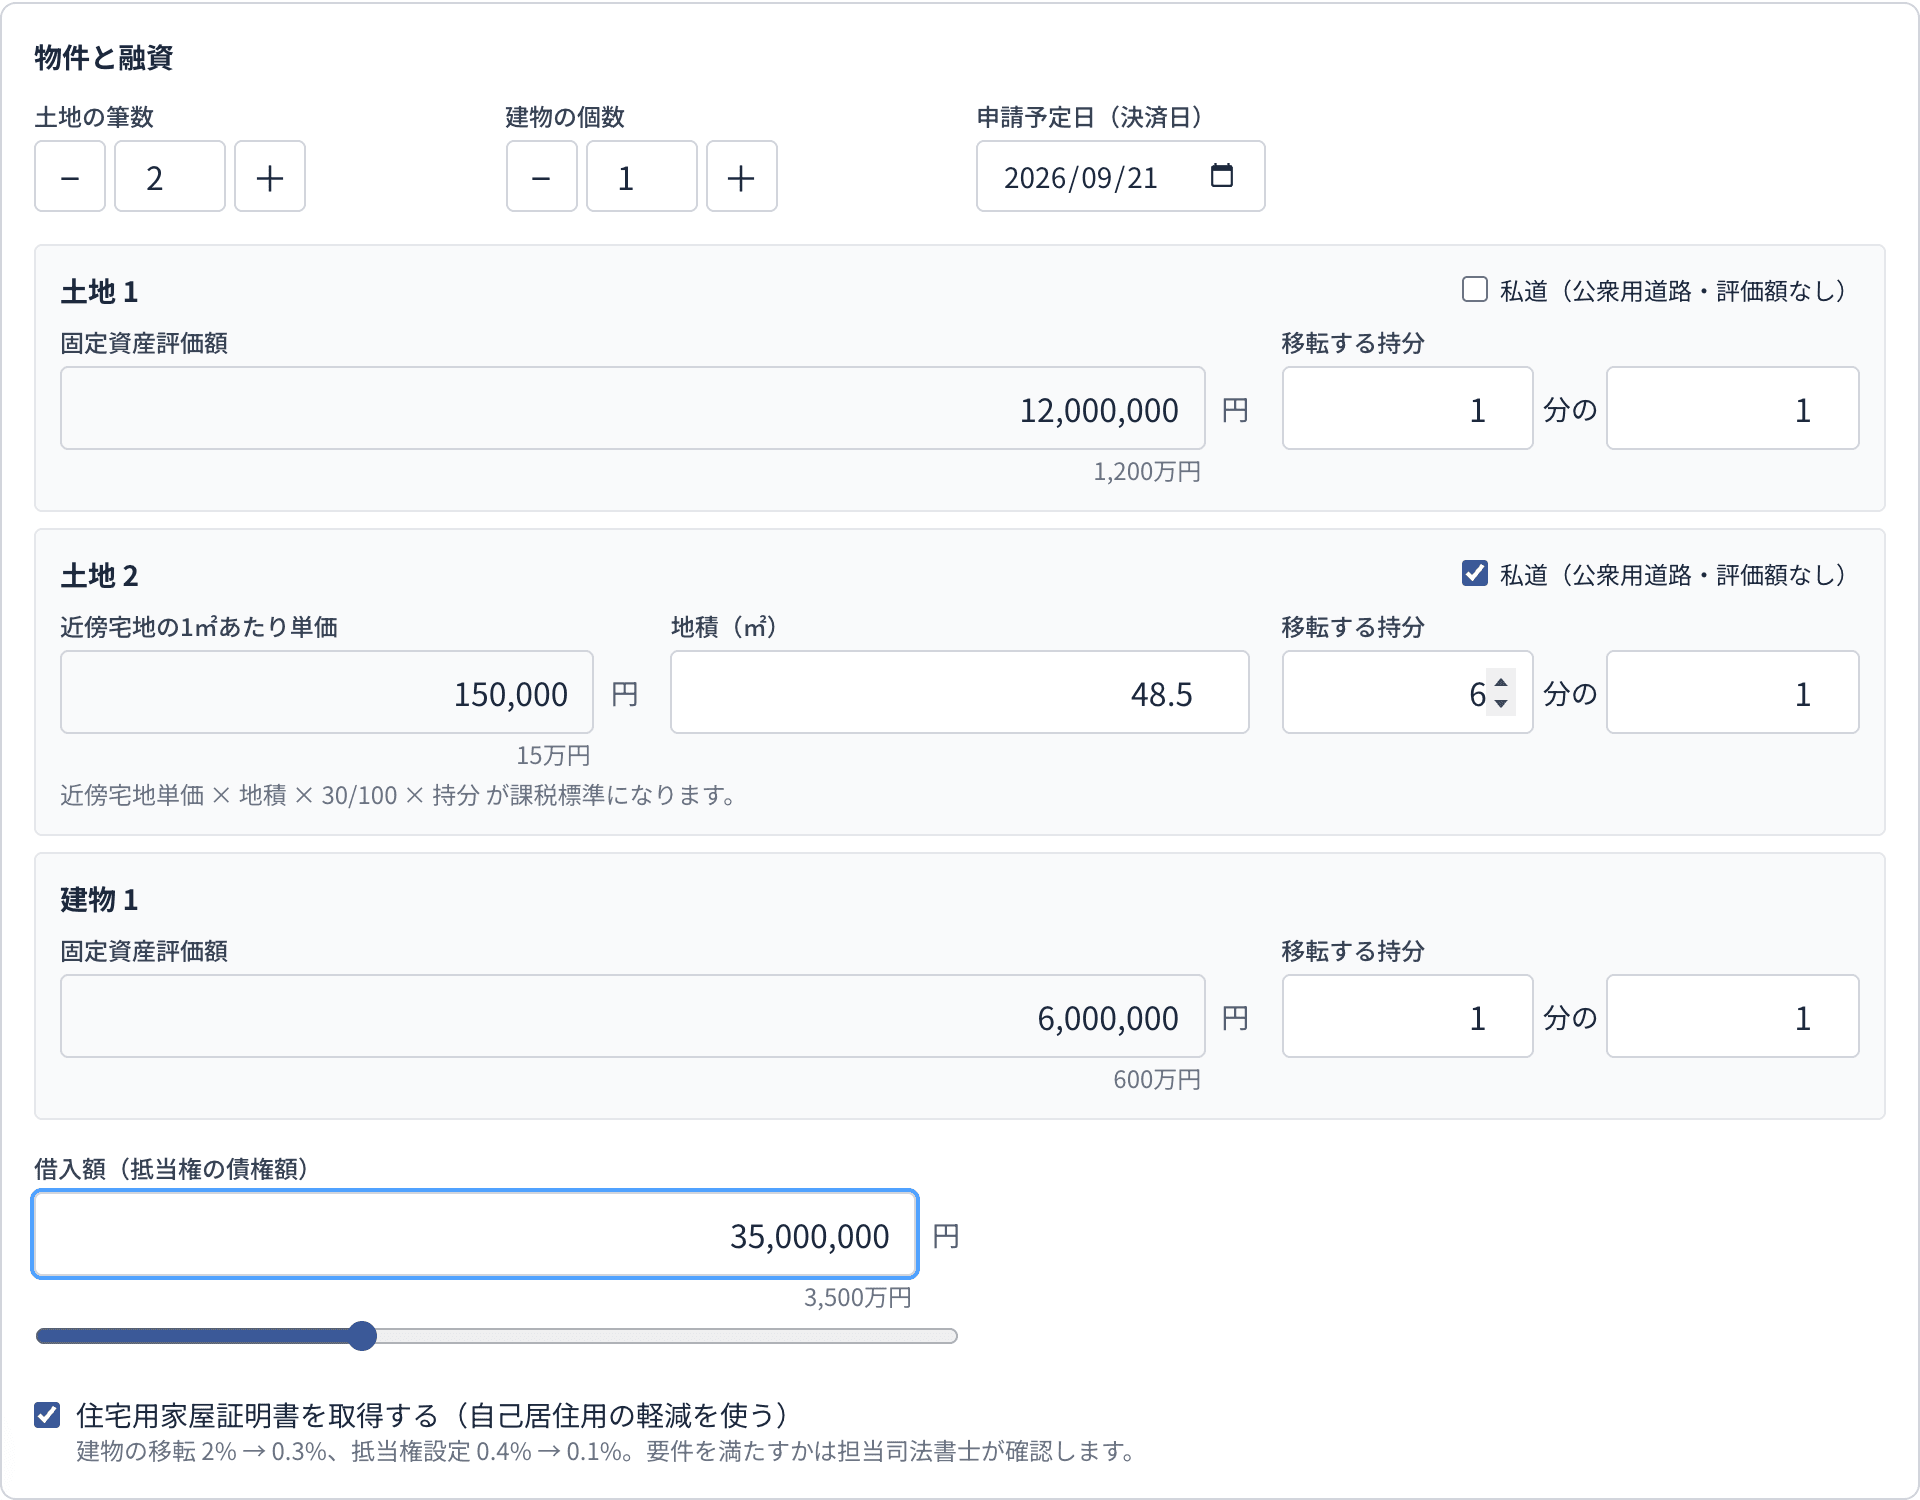Click the 建物の個数 number field showing 1
Screen dimensions: 1920x1500
[642, 177]
